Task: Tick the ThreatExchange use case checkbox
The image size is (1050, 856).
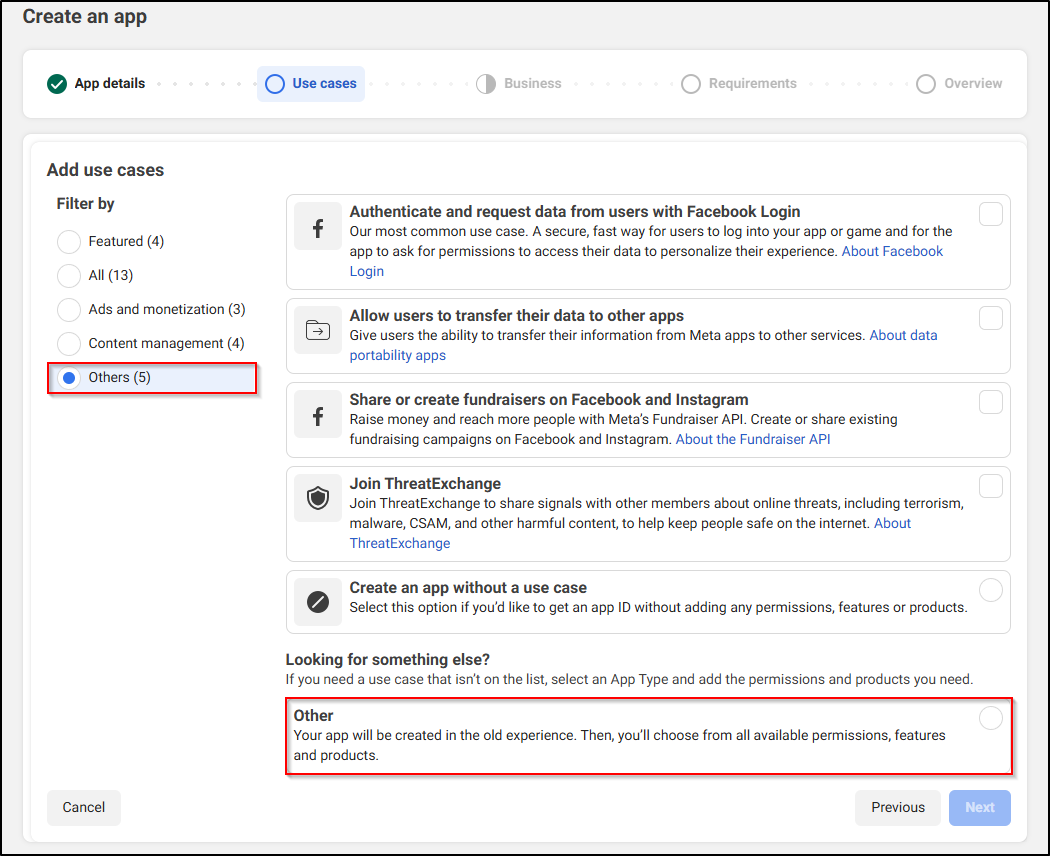Action: (x=990, y=486)
